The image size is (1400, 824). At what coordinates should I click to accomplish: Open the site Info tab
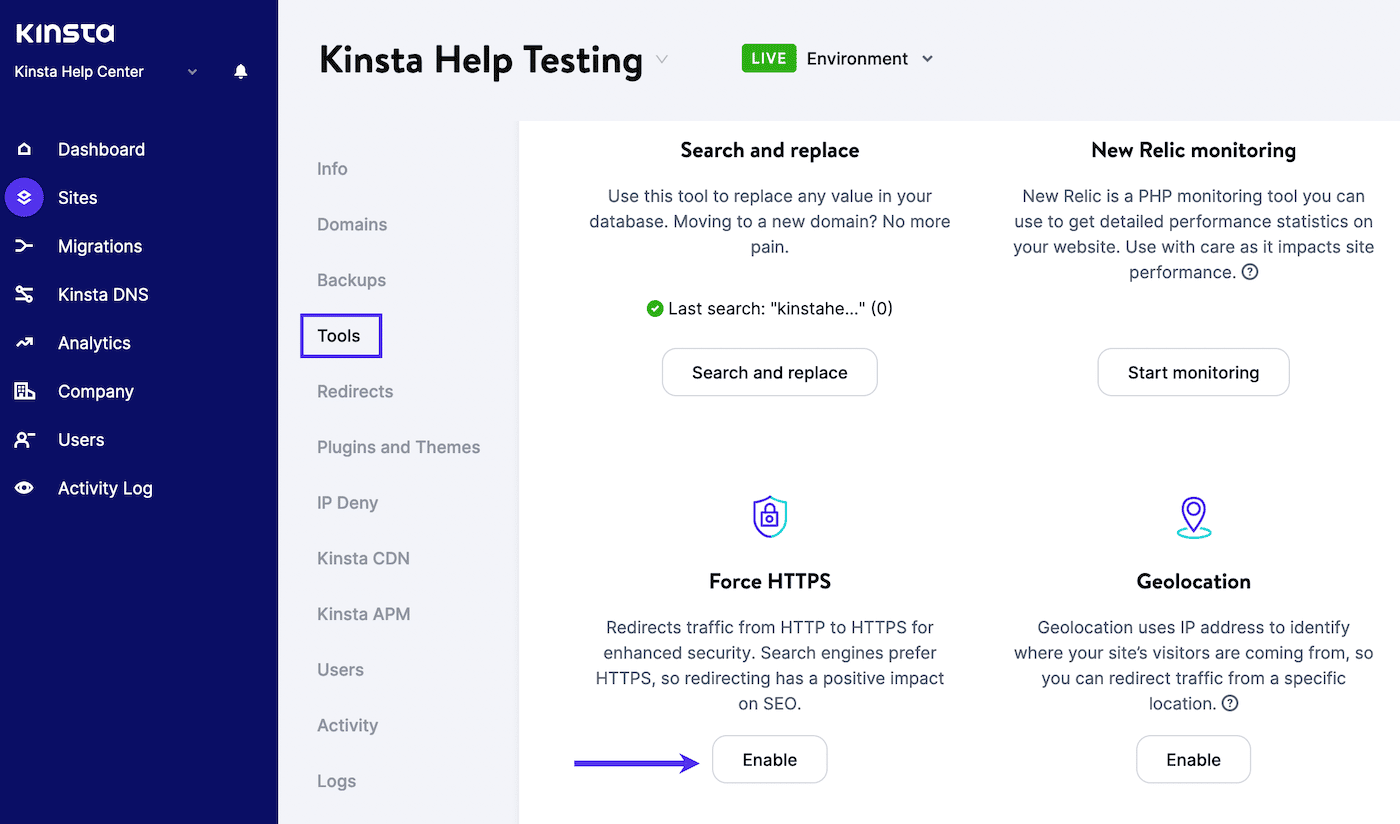click(332, 169)
